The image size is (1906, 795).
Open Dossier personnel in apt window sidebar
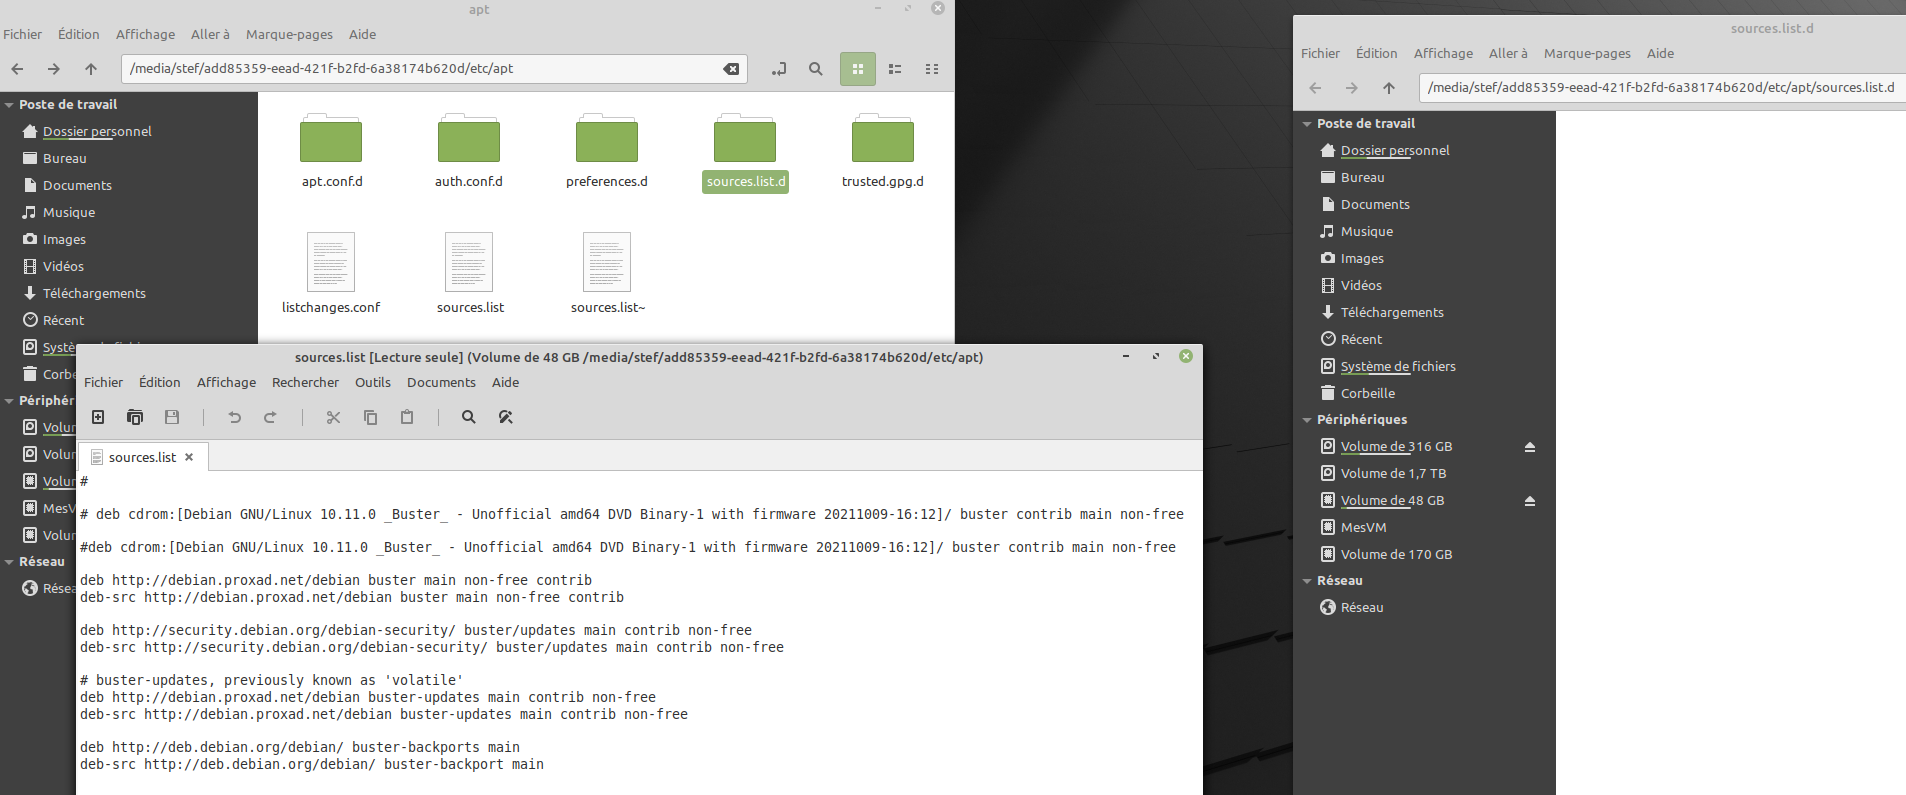(97, 132)
